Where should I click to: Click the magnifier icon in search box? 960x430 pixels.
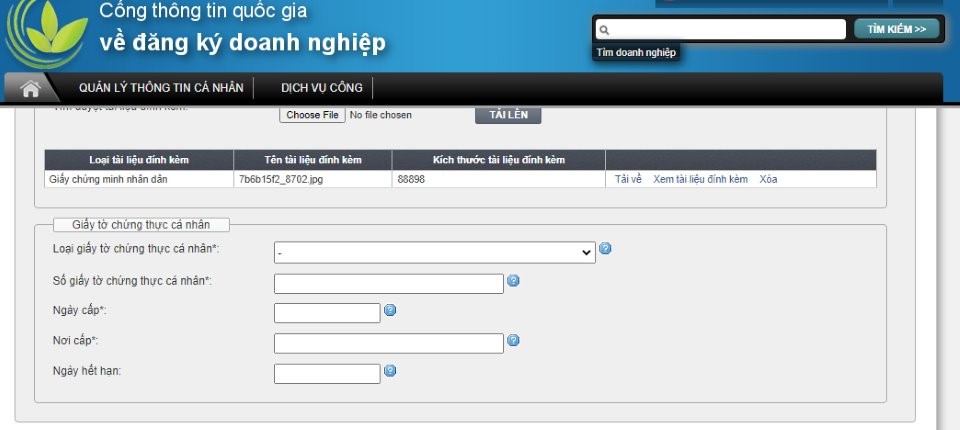604,30
